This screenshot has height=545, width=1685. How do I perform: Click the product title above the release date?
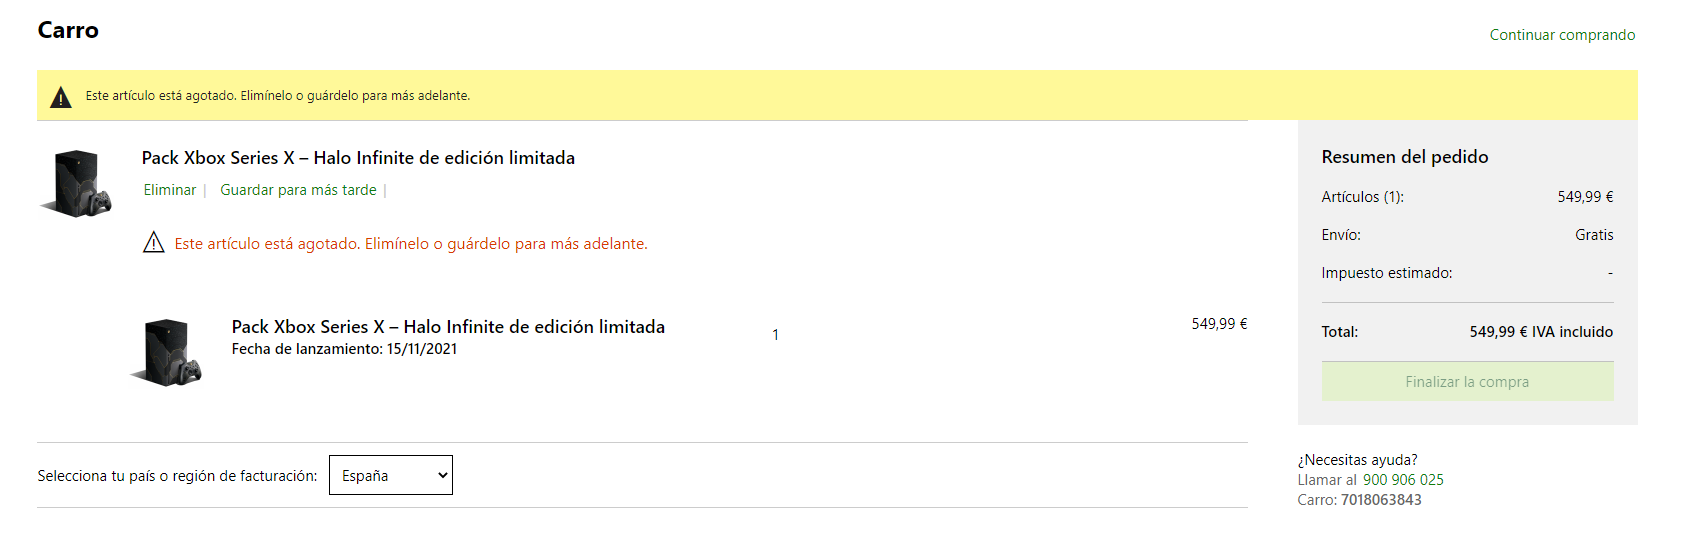coord(448,327)
